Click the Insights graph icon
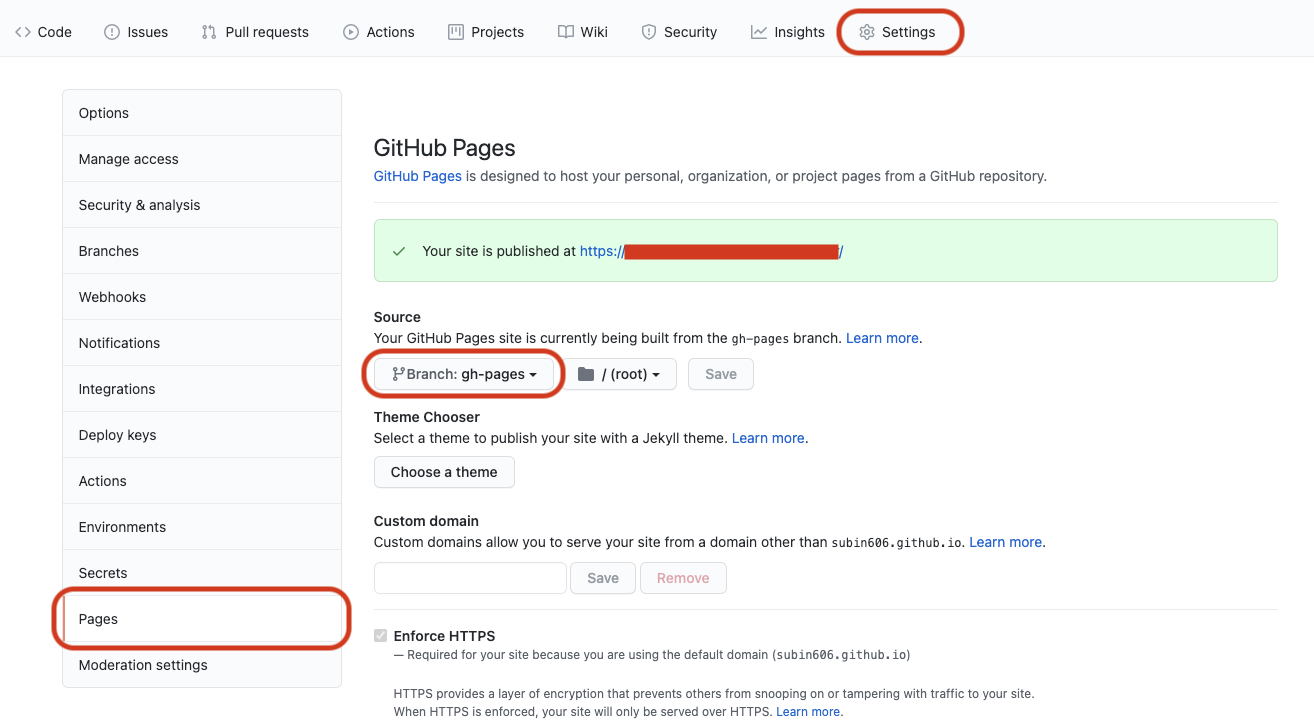The image size is (1314, 722). click(759, 32)
